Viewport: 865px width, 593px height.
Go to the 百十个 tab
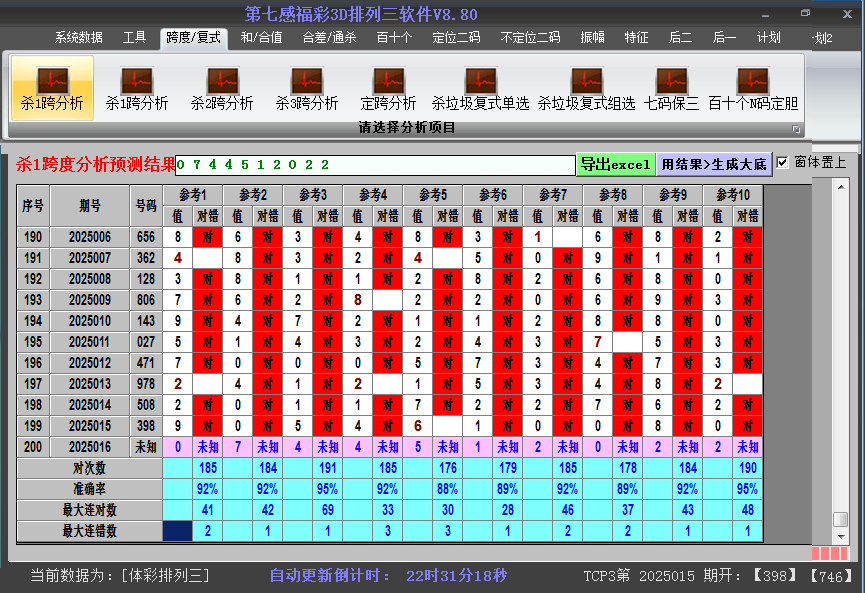coord(394,38)
